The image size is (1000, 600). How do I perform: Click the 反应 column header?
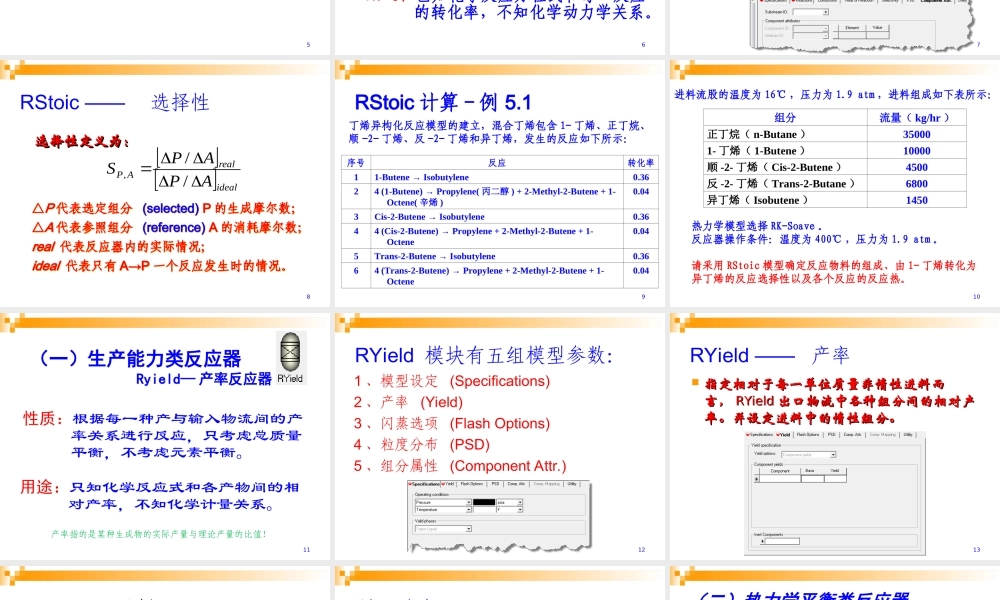click(x=497, y=163)
